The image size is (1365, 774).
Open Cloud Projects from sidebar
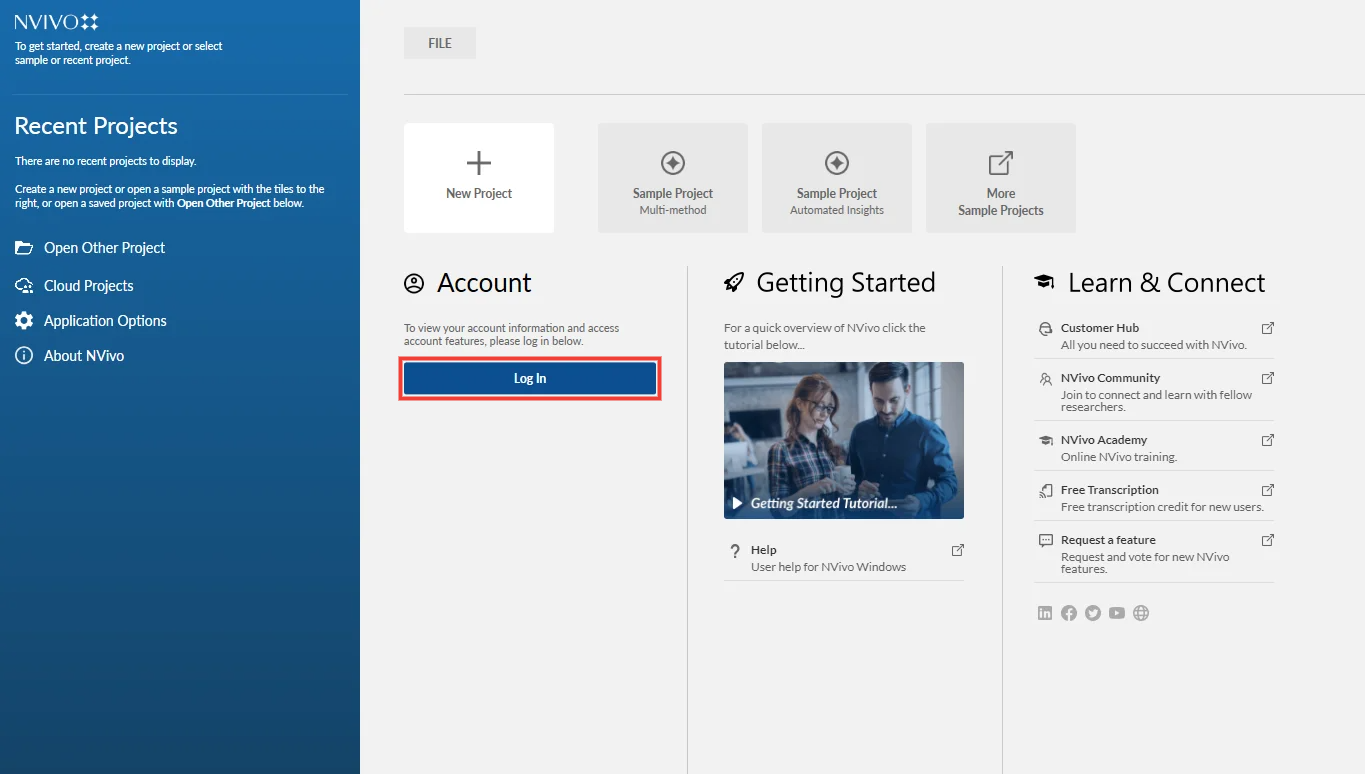[88, 286]
